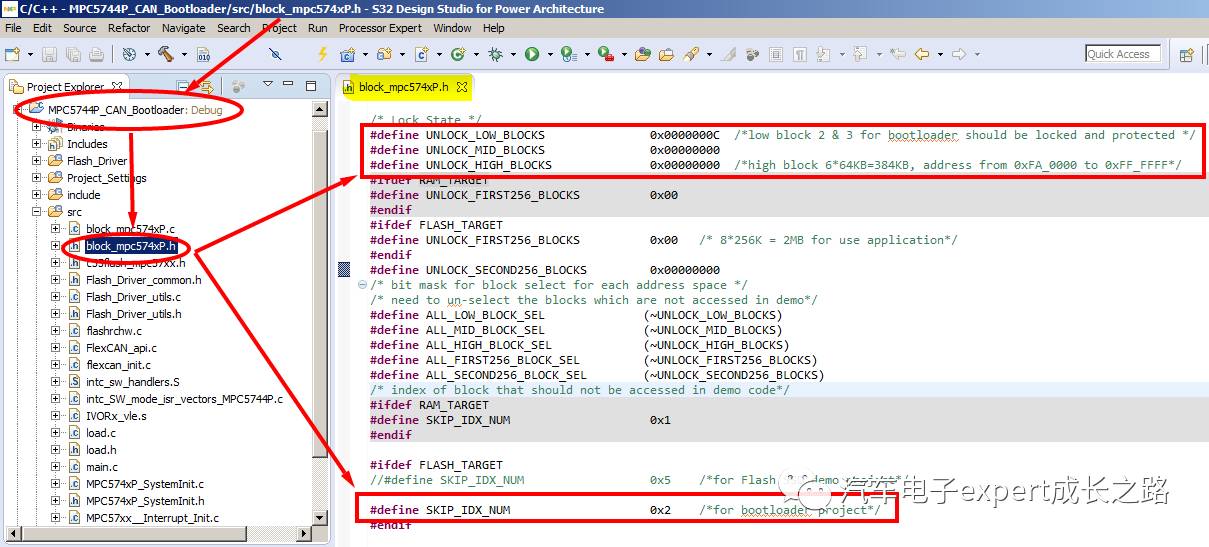Click the Save All icon
The height and width of the screenshot is (547, 1209).
tap(74, 54)
